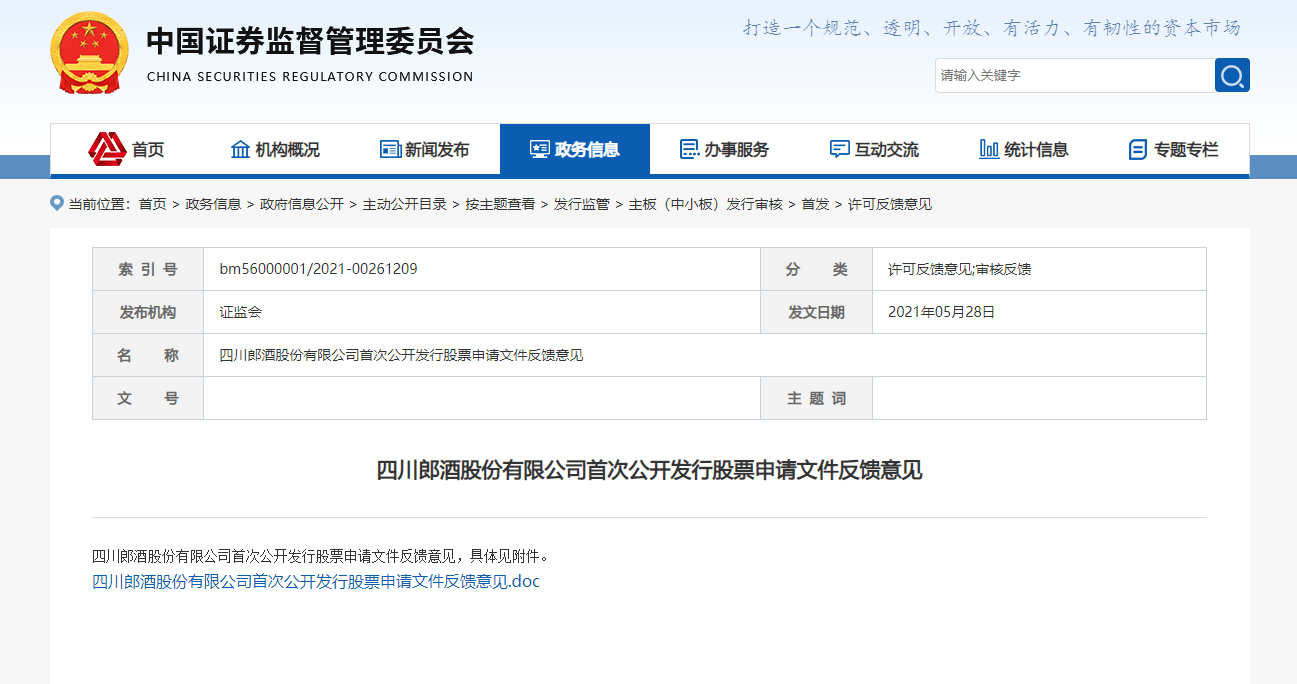Click the red home icon in navigation
This screenshot has width=1297, height=684.
[x=107, y=149]
